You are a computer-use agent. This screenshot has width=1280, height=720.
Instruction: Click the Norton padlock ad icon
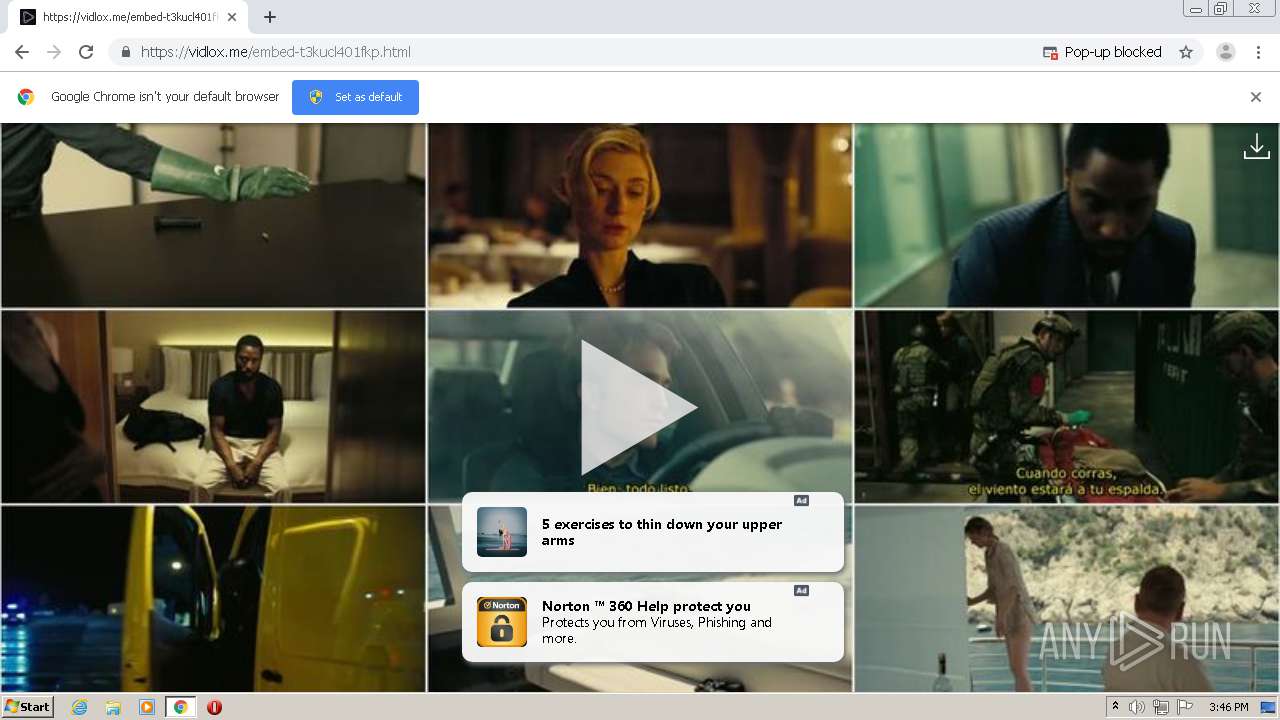pyautogui.click(x=502, y=622)
